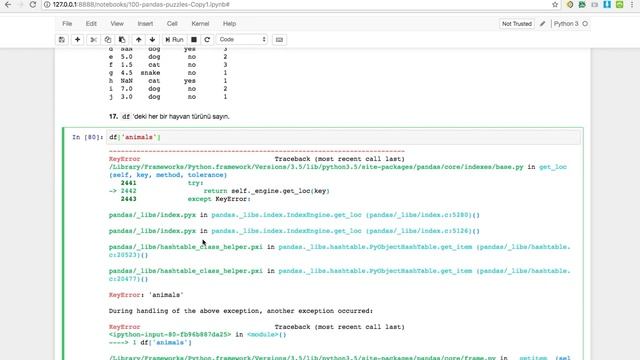640x360 pixels.
Task: Click the In [80] cell prompt
Action: coord(87,137)
